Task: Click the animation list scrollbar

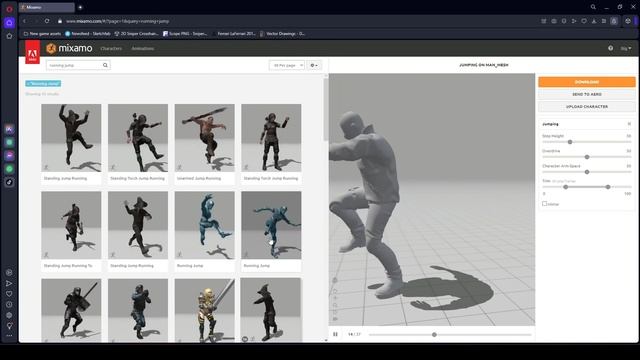Action: coord(325,109)
